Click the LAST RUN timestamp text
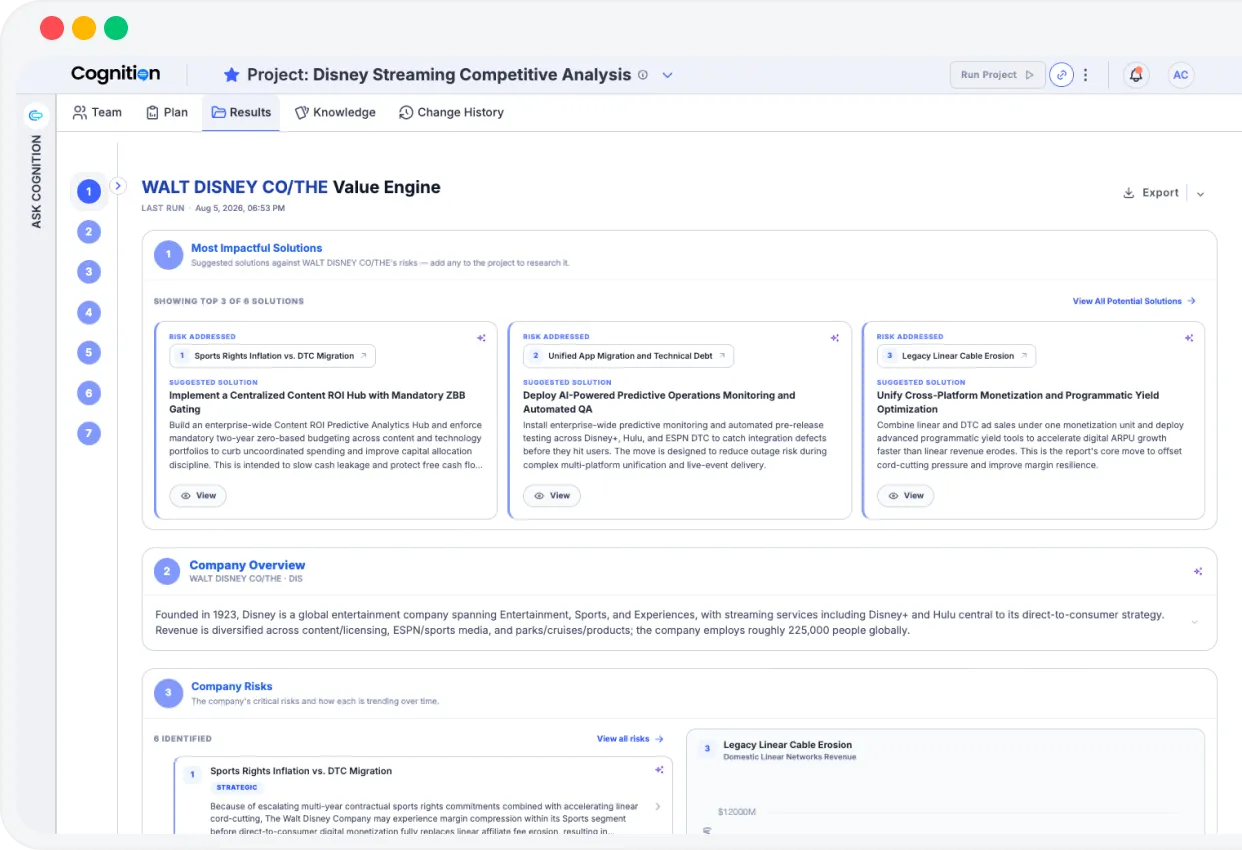 (213, 208)
